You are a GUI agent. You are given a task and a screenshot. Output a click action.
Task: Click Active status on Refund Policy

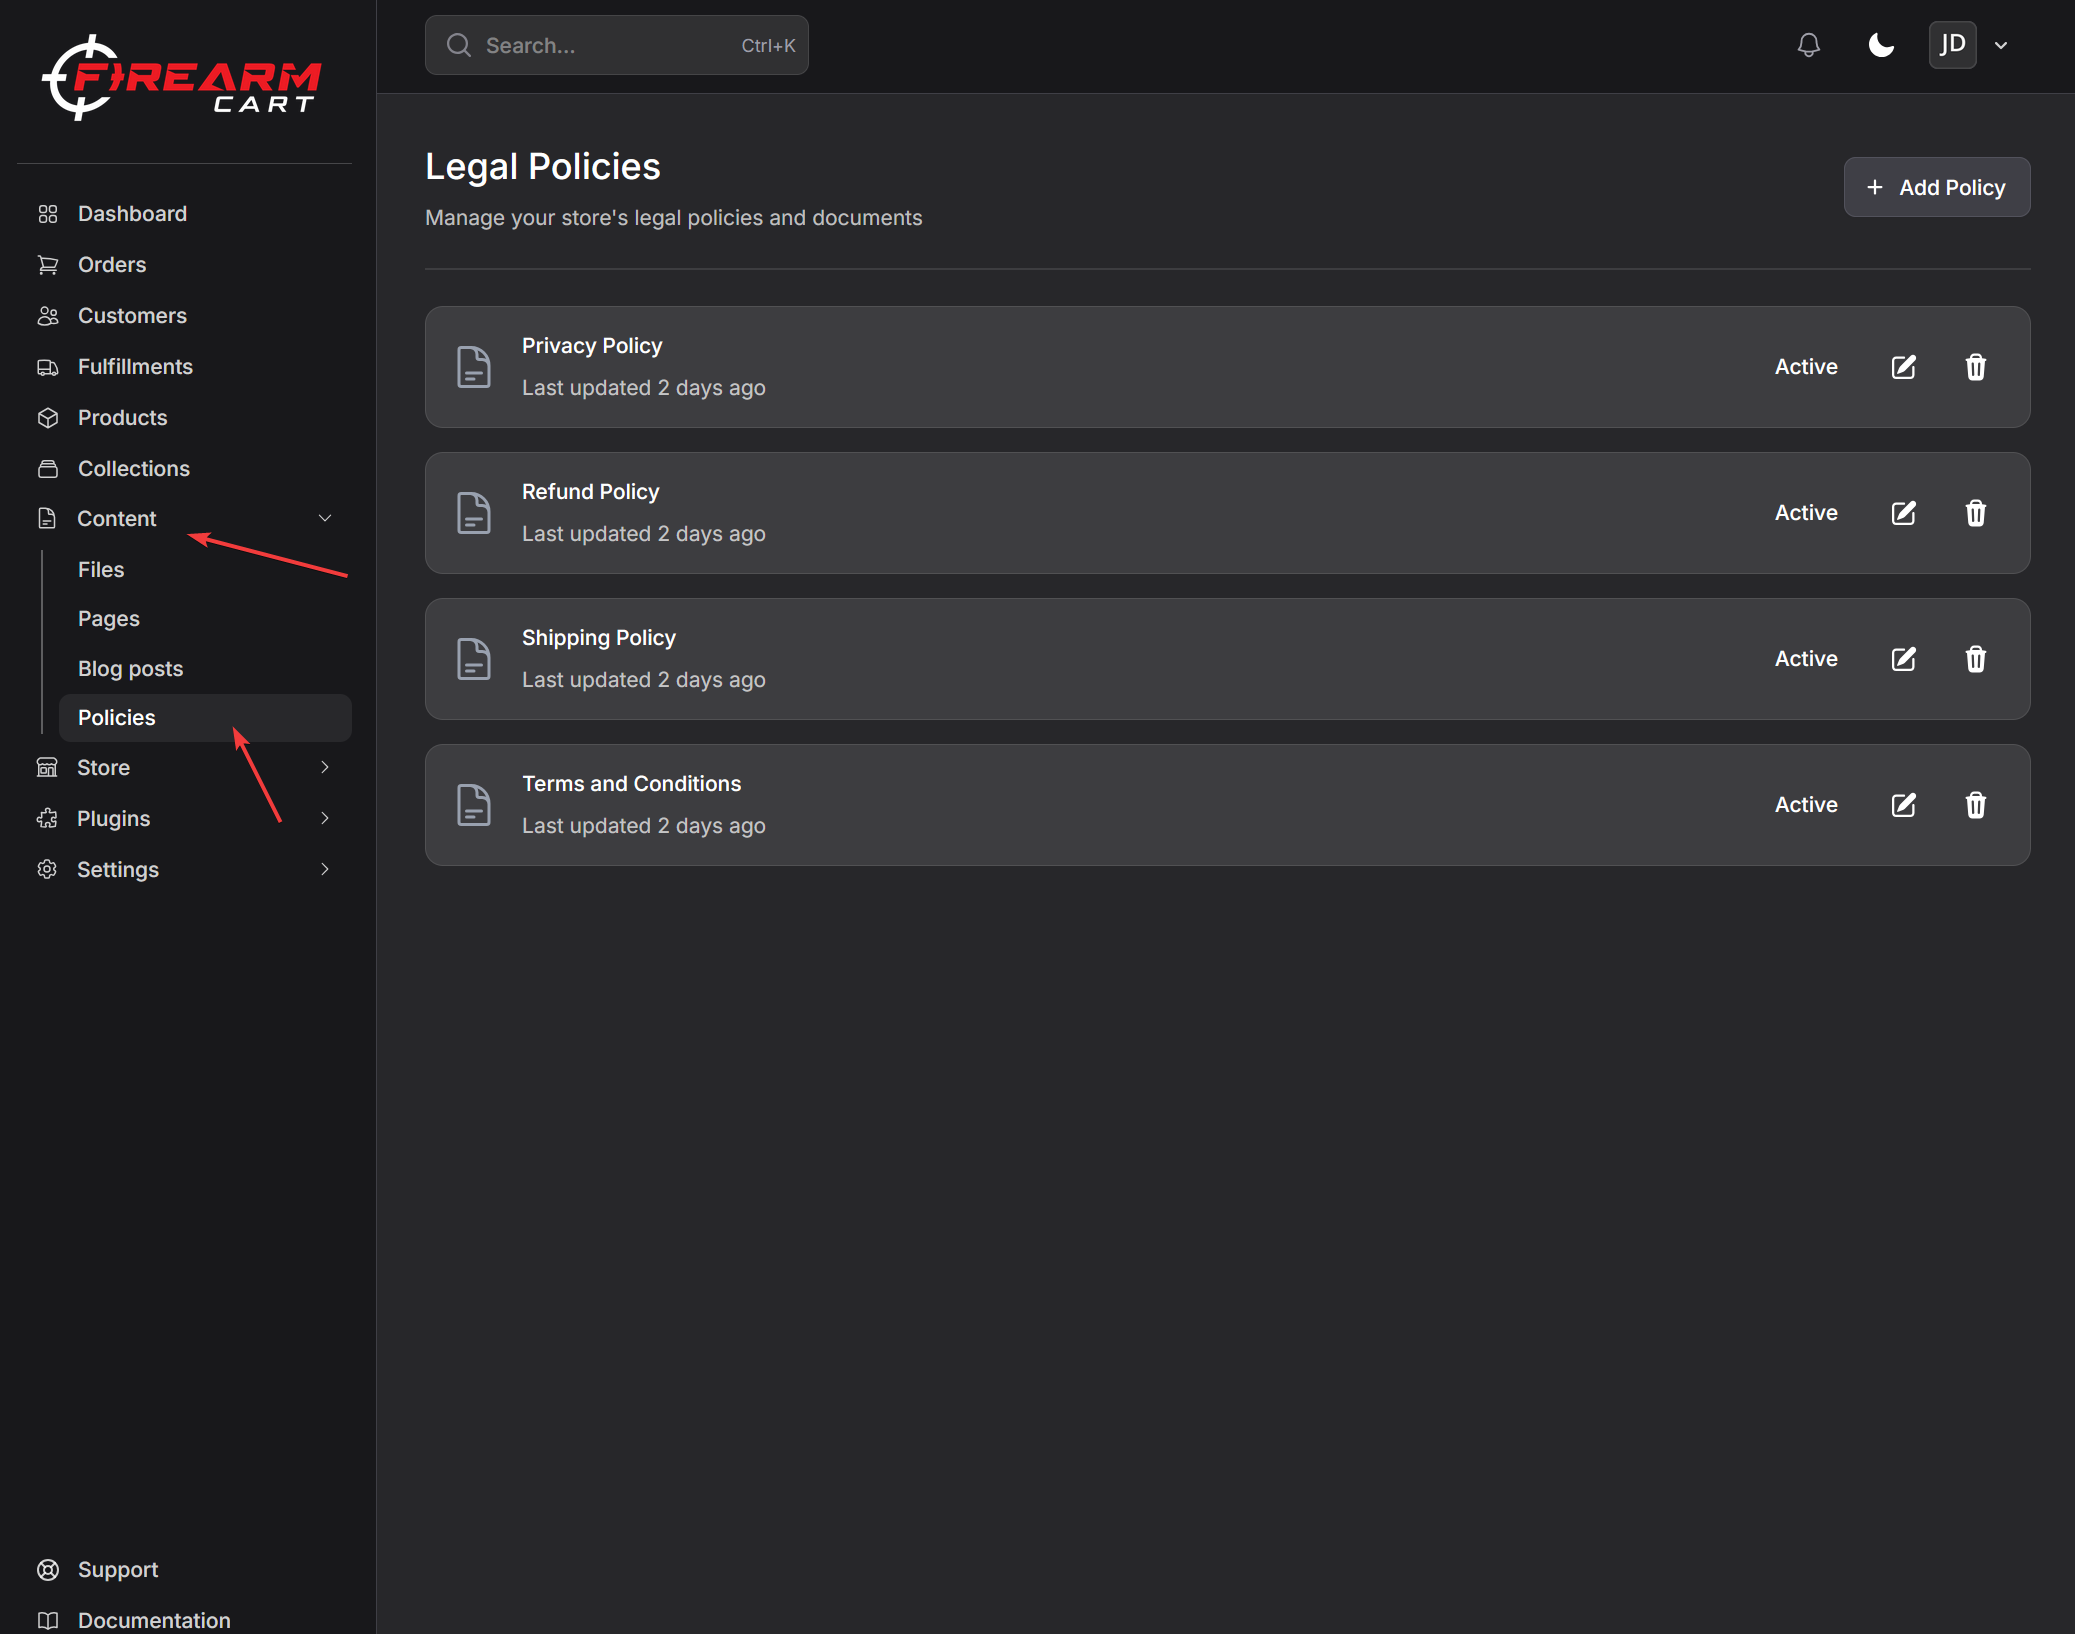(x=1806, y=513)
